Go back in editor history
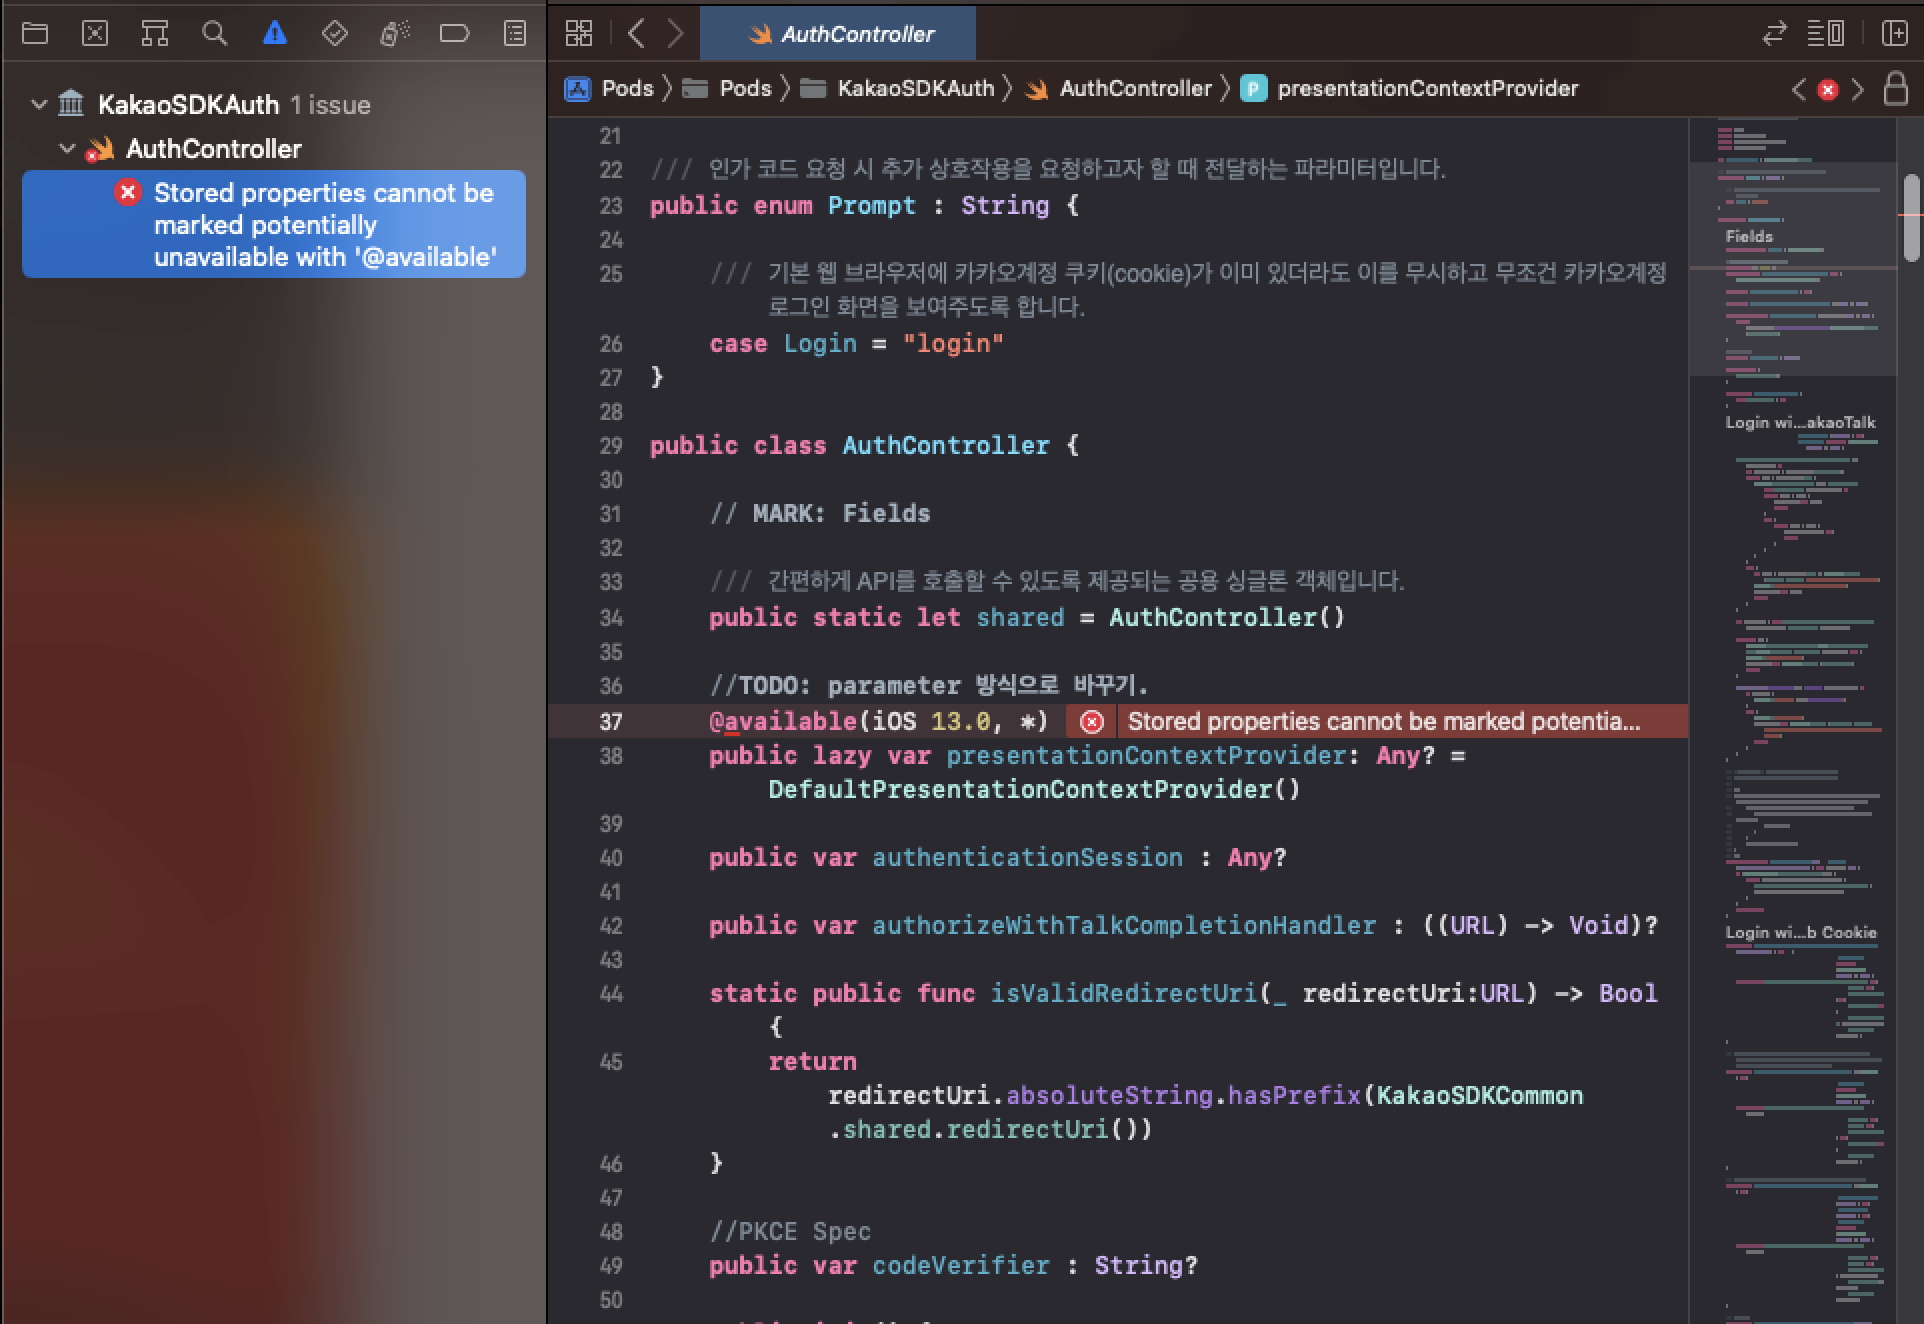1924x1324 pixels. (x=636, y=34)
